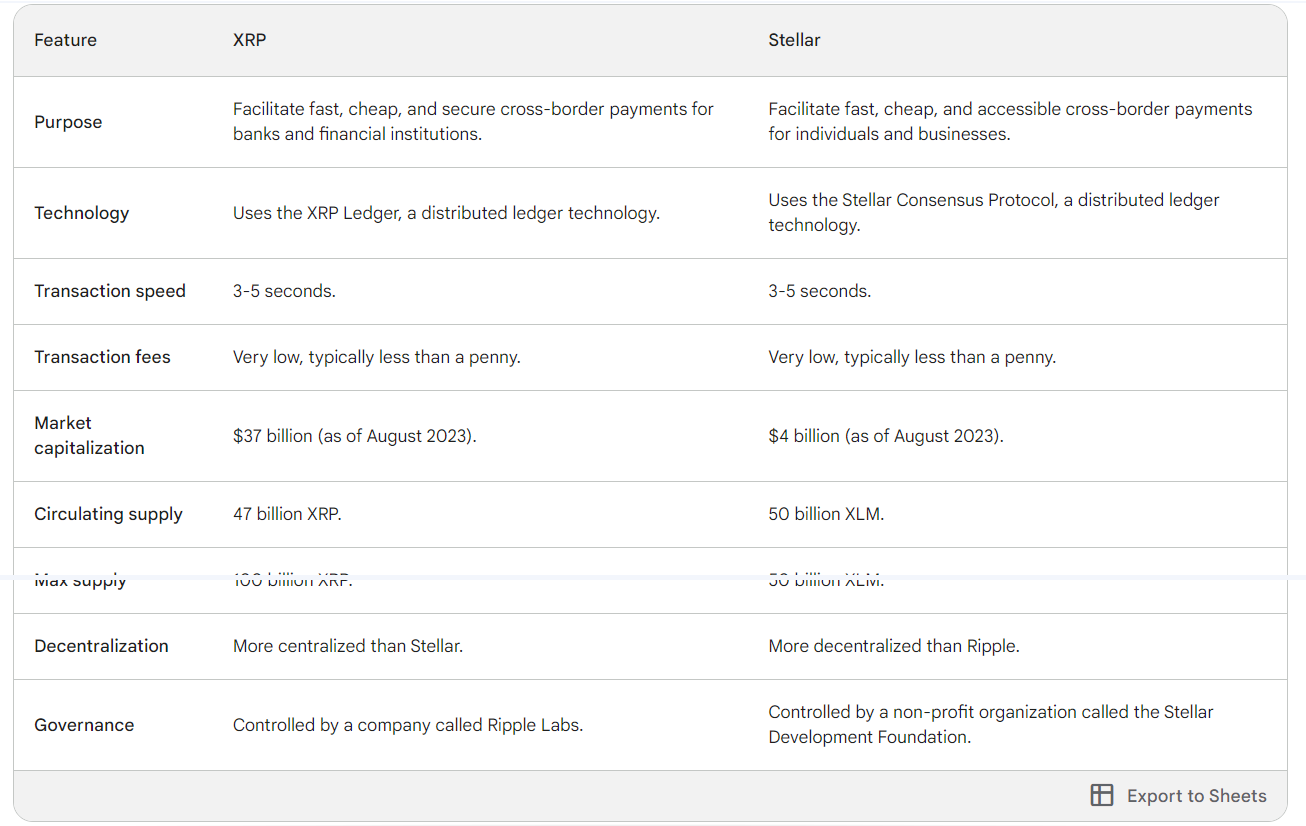The image size is (1306, 826).
Task: Click the XRP Ledger technology cell
Action: tap(446, 213)
